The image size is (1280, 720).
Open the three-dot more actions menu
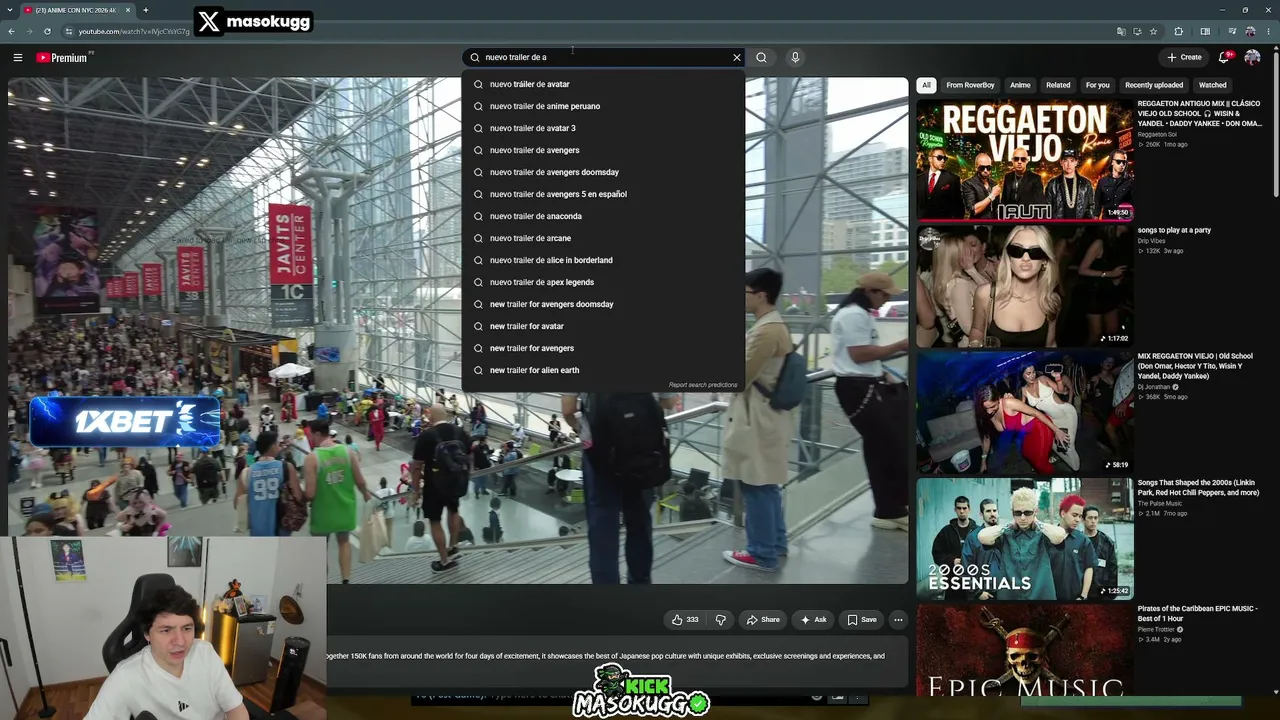click(898, 620)
